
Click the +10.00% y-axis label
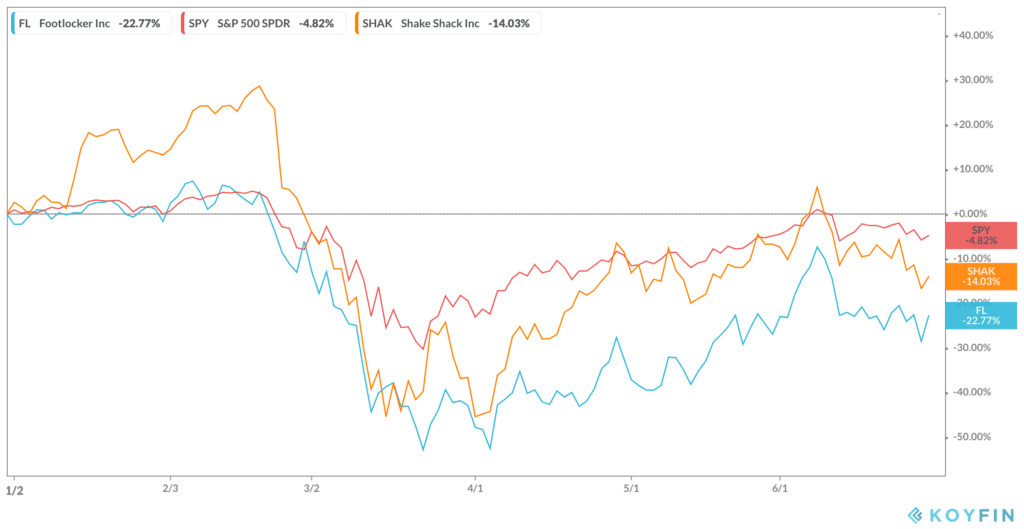tap(973, 169)
